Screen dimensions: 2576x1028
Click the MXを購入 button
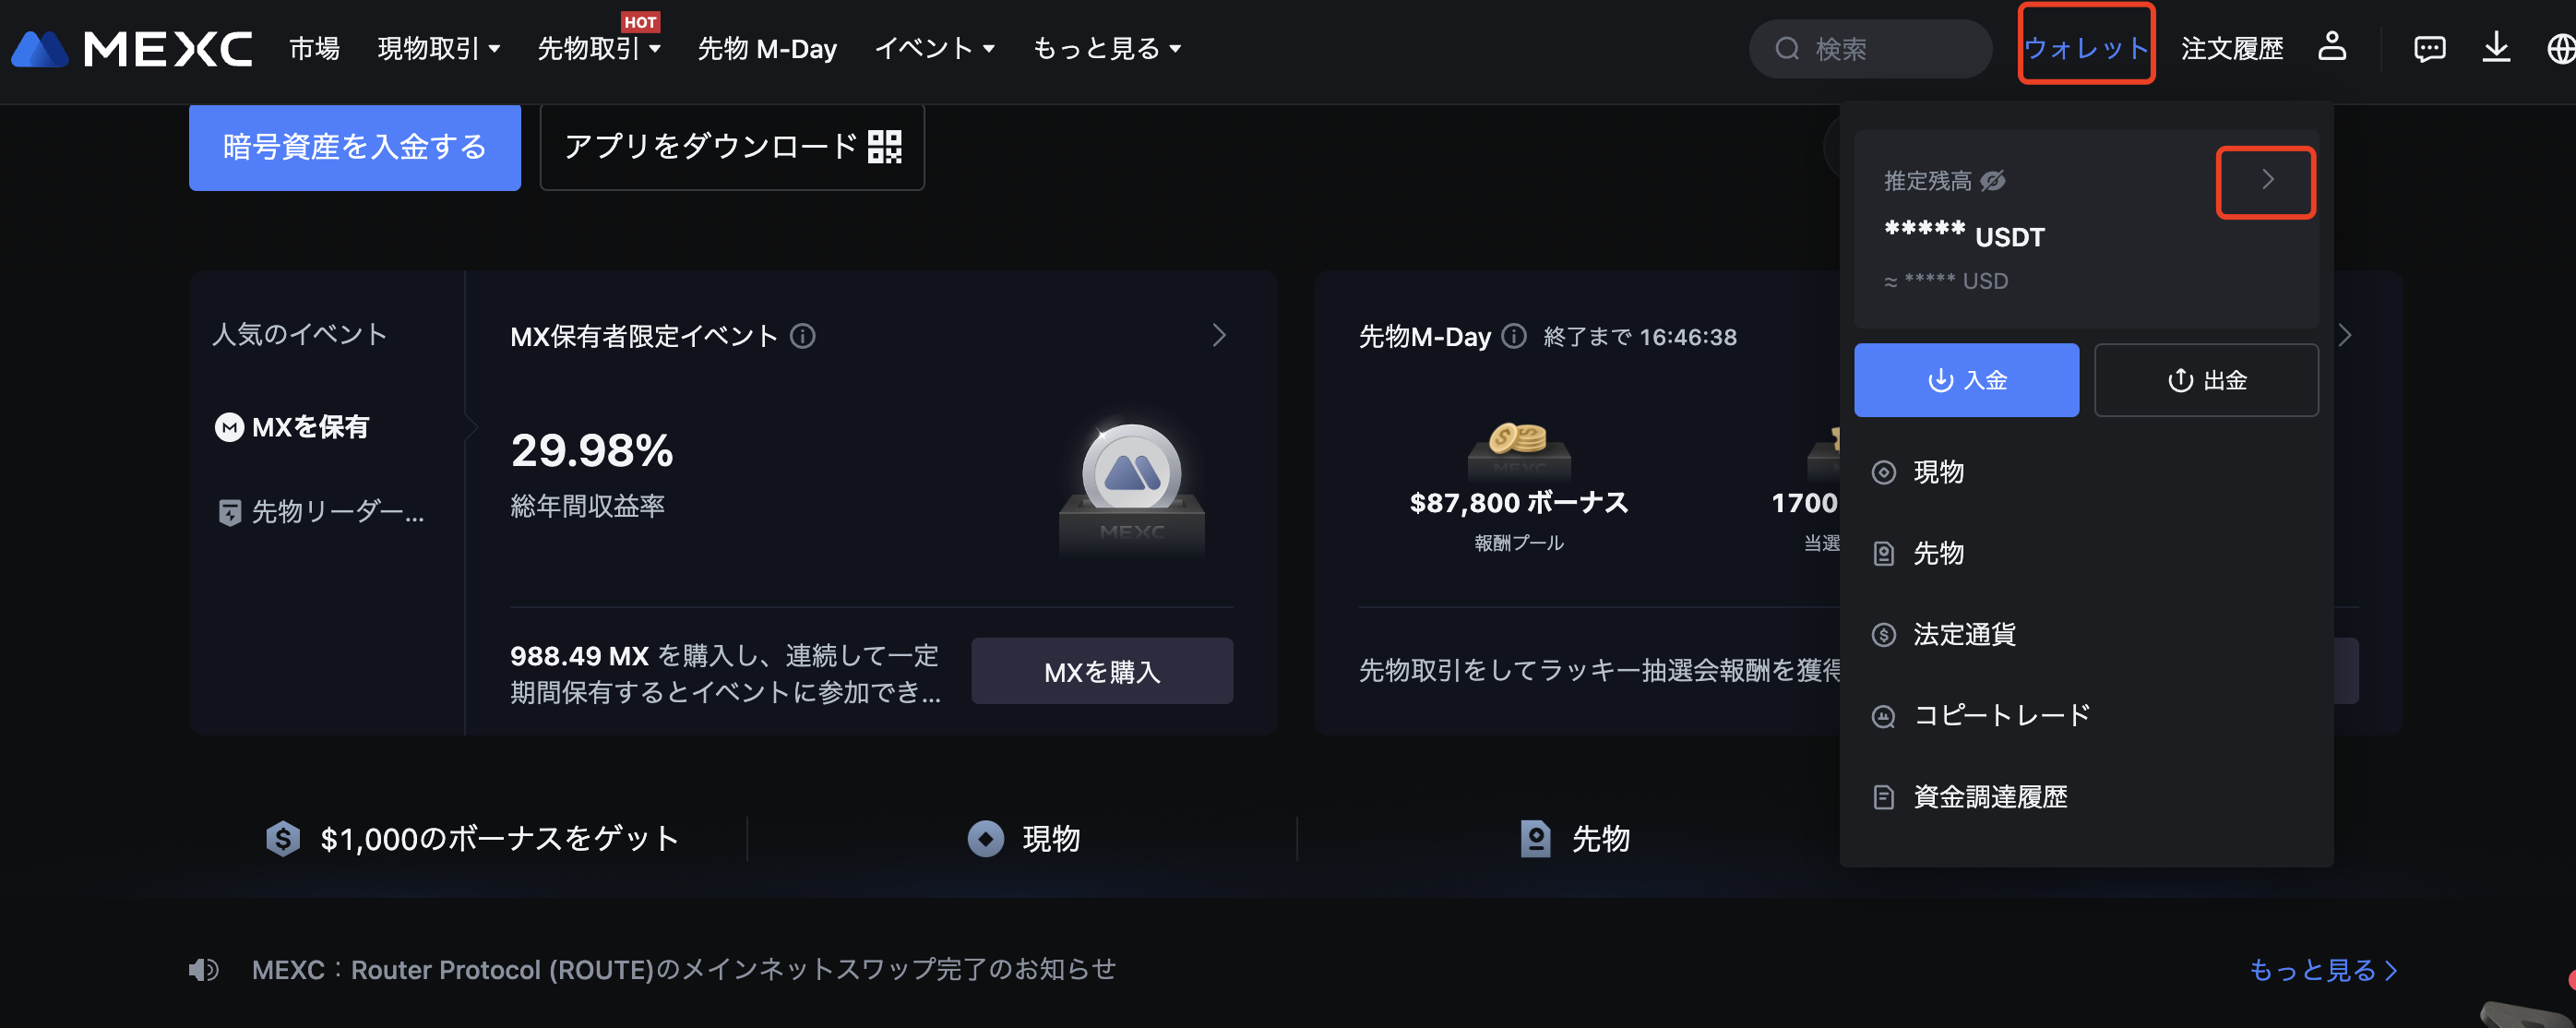pyautogui.click(x=1102, y=671)
